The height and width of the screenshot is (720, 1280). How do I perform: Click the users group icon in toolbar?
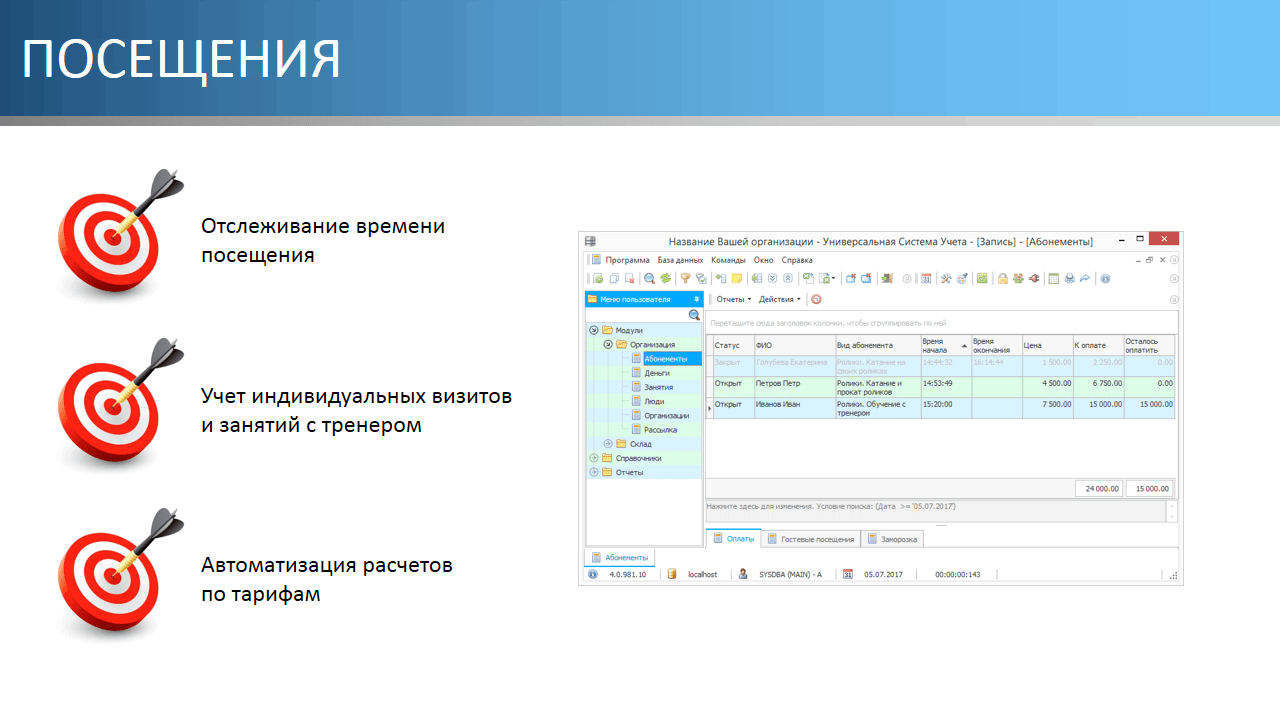pos(1019,278)
